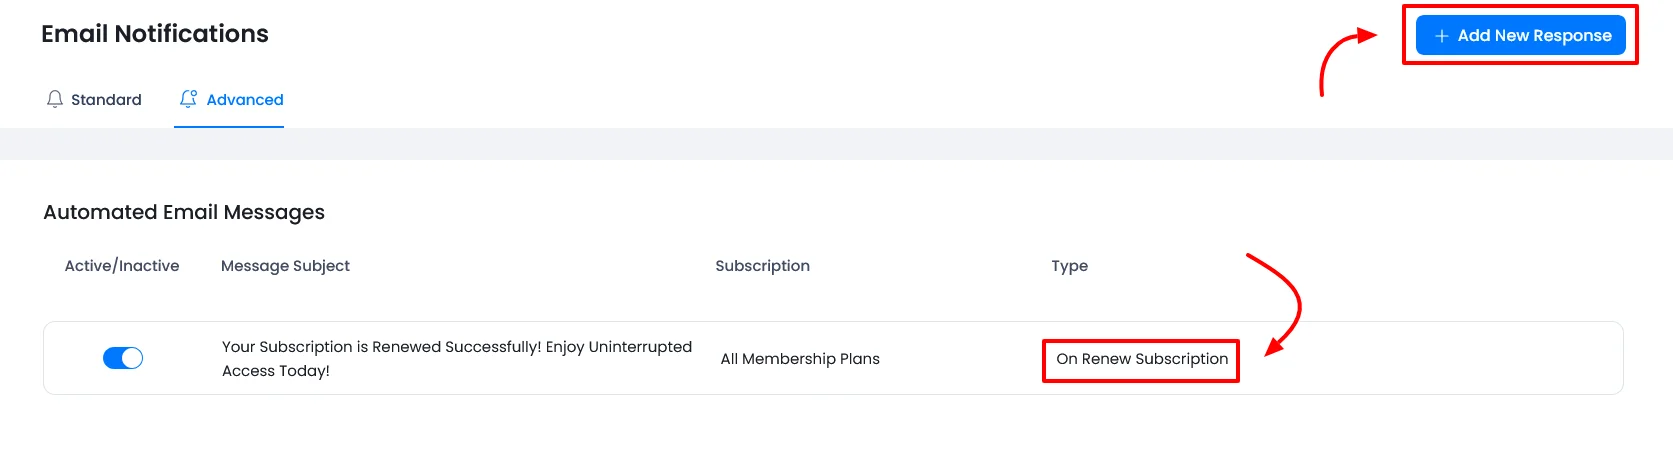The width and height of the screenshot is (1673, 451).
Task: Select the Advanced tab label
Action: 245,100
